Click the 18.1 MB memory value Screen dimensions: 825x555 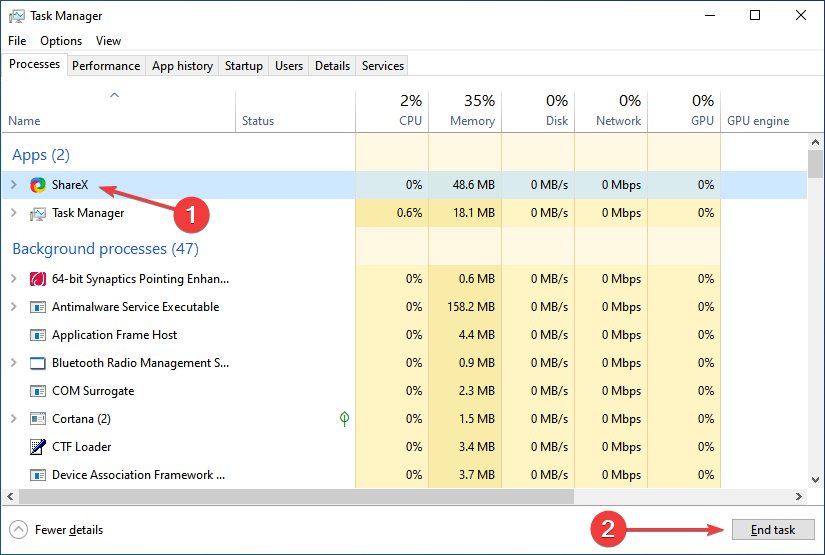[474, 213]
